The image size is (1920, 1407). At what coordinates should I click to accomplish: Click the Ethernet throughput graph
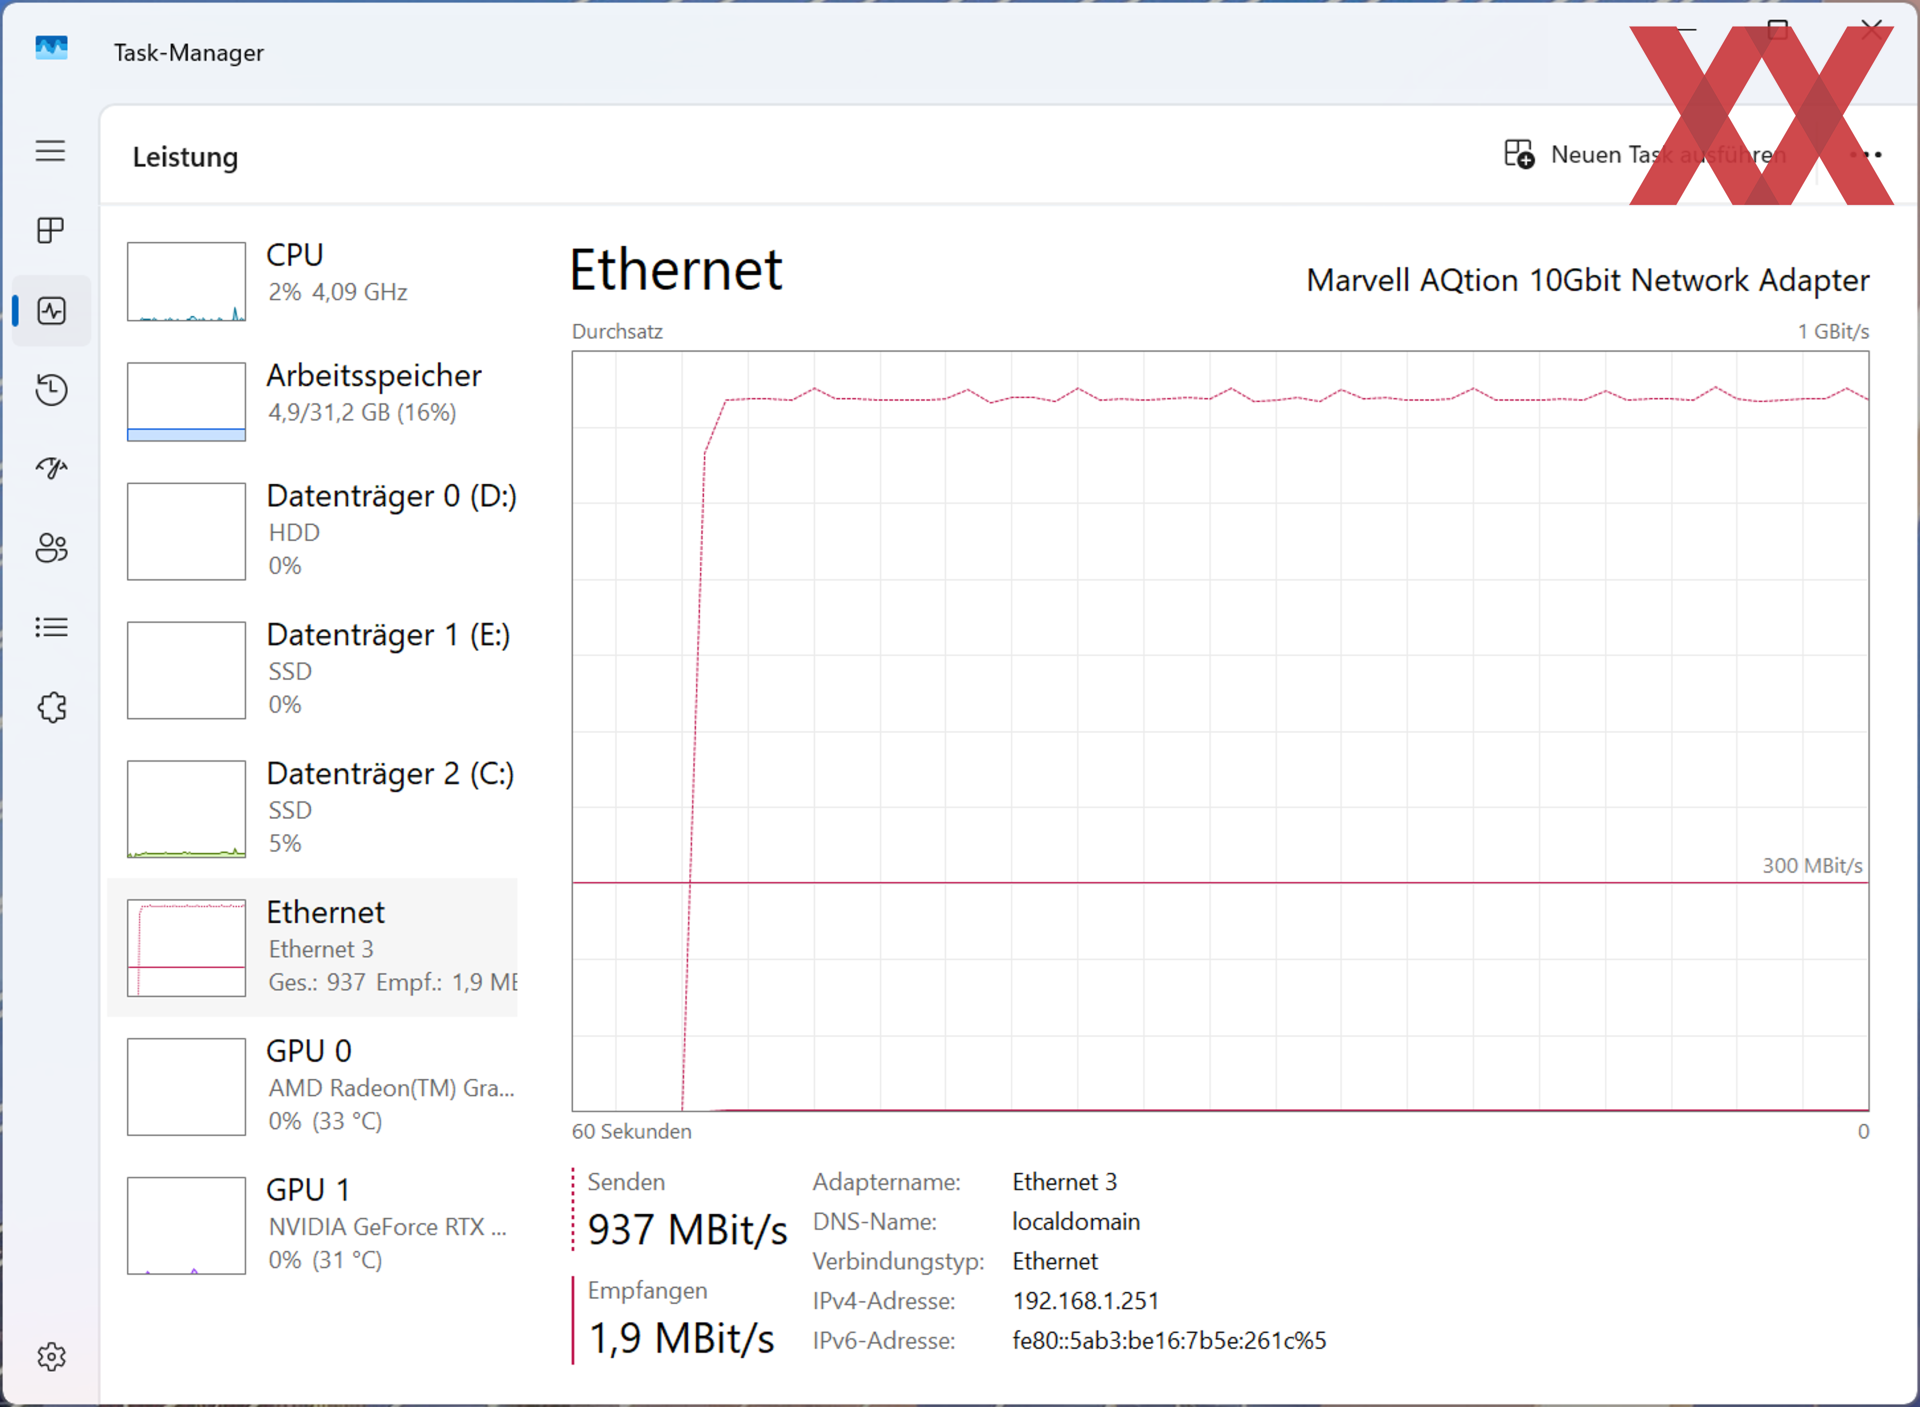tap(1220, 731)
